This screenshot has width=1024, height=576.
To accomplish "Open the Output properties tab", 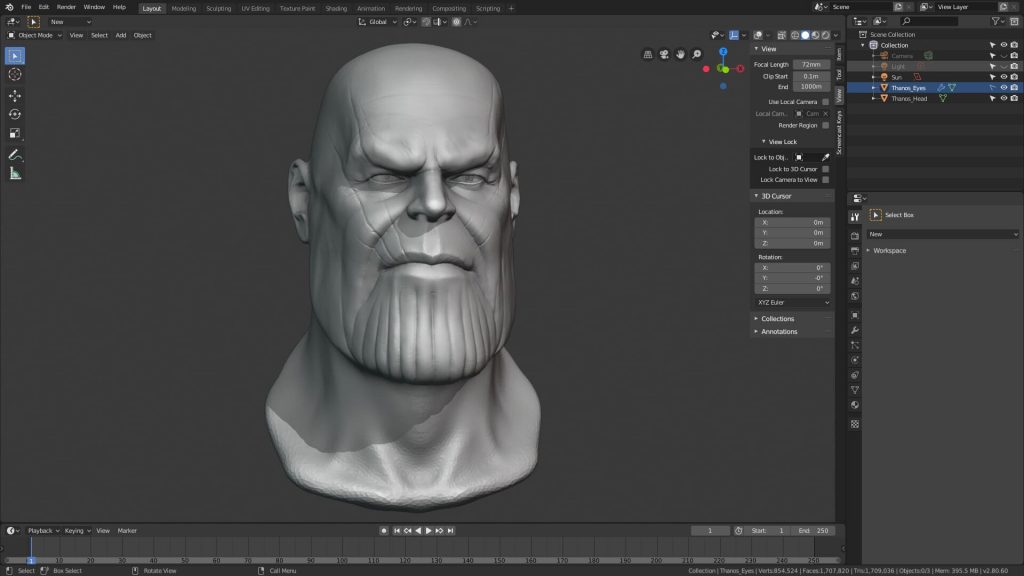I will (855, 251).
